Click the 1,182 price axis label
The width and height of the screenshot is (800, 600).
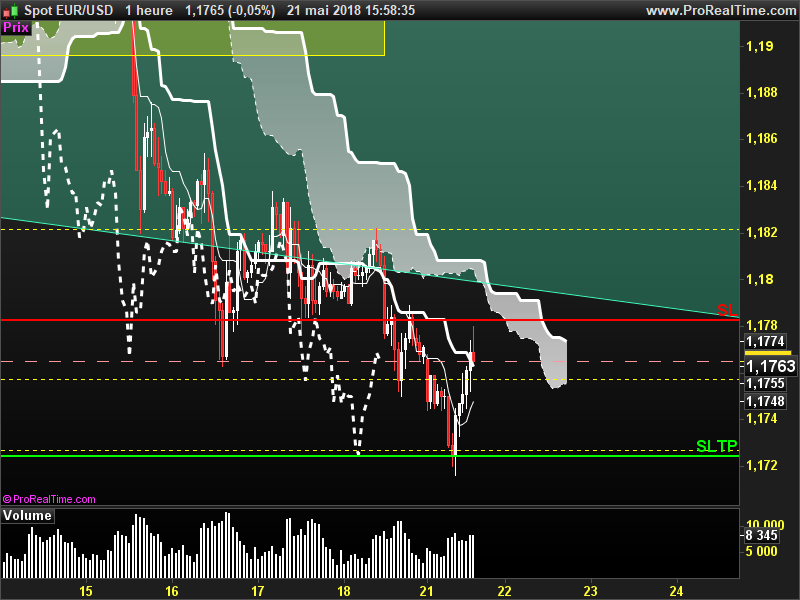click(x=762, y=232)
